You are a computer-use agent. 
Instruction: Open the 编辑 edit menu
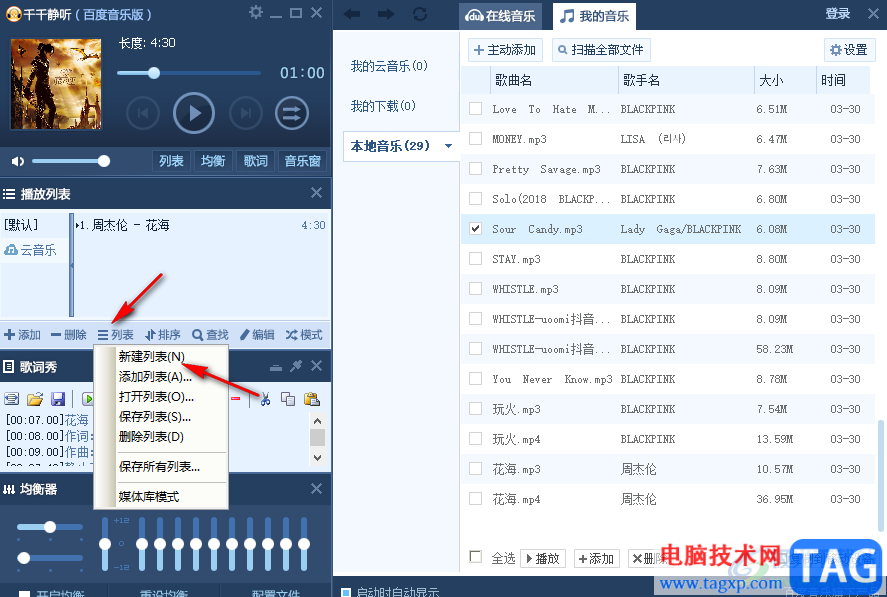pos(257,335)
